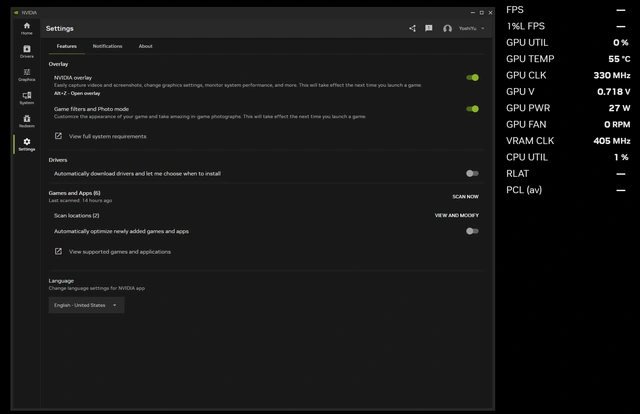This screenshot has height=414, width=640.
Task: Open the System section in sidebar
Action: tap(27, 98)
